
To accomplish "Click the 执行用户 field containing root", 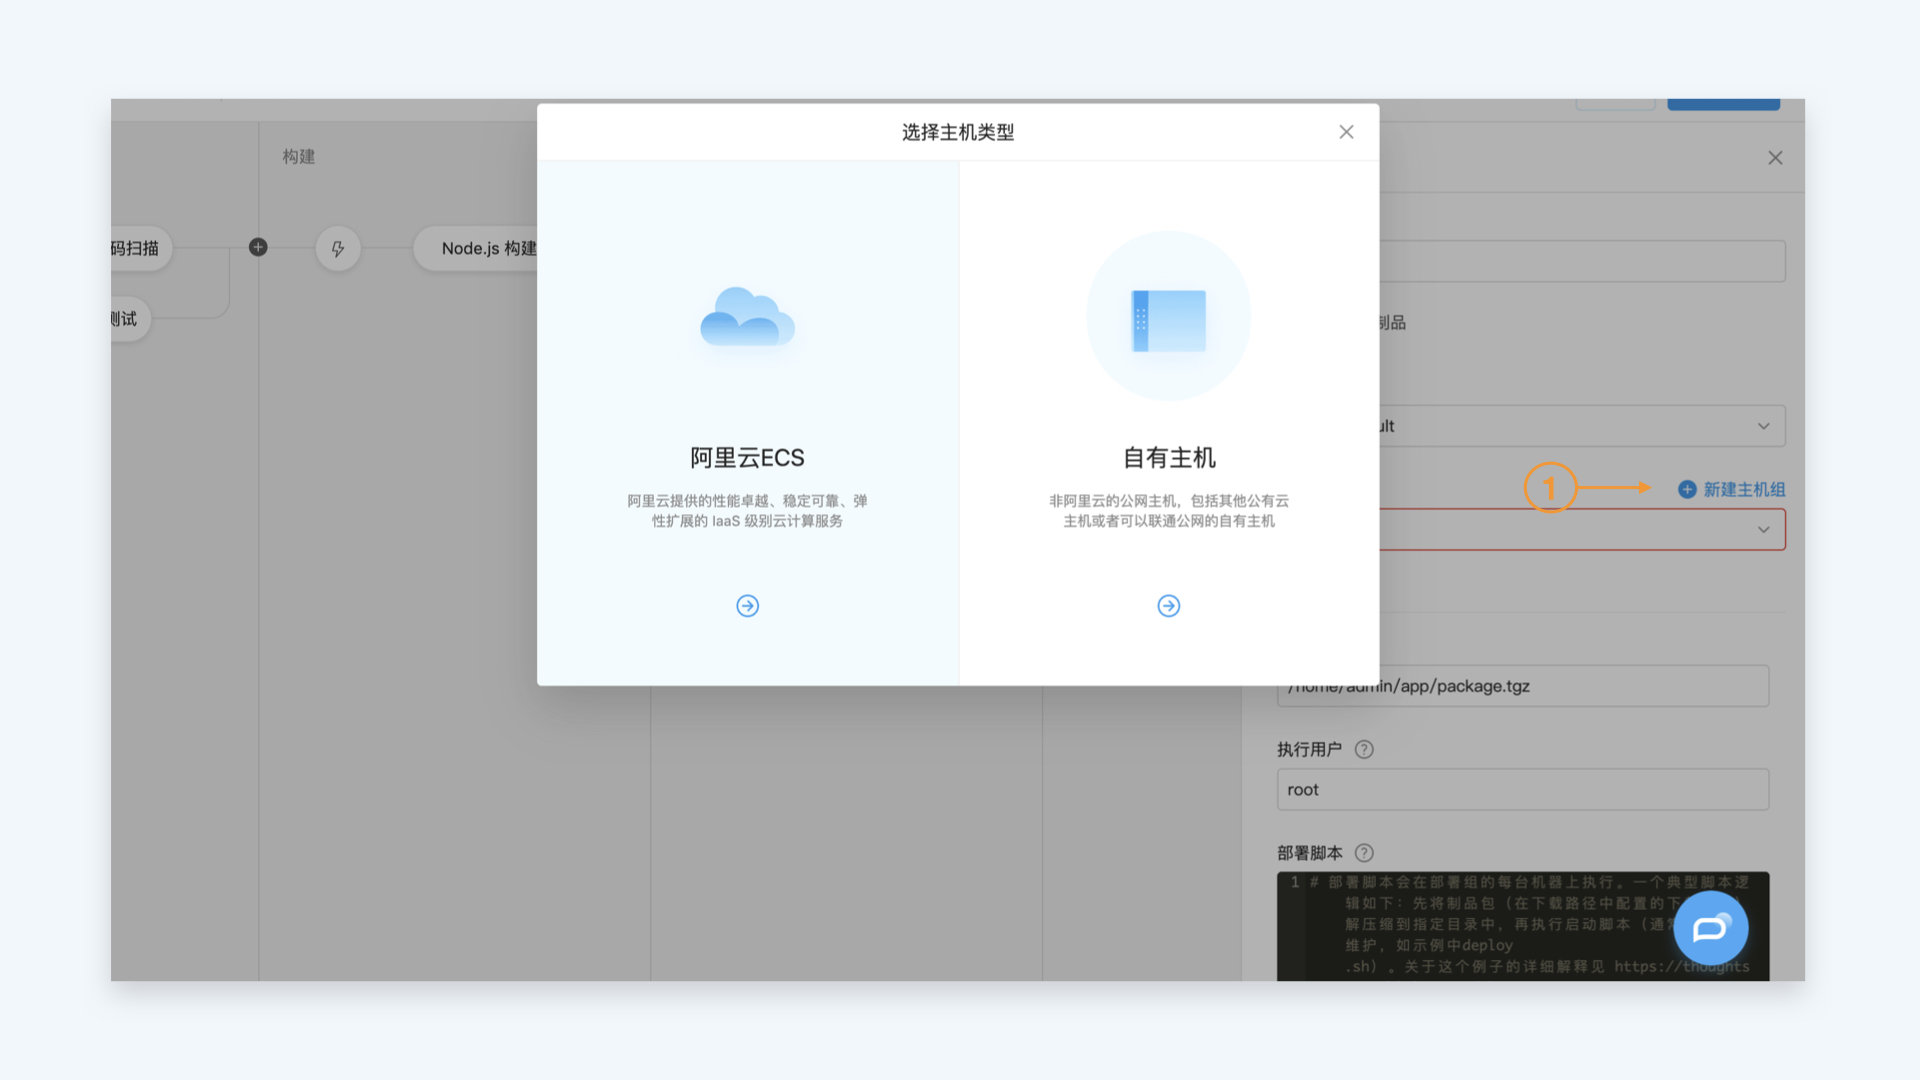I will coord(1523,790).
